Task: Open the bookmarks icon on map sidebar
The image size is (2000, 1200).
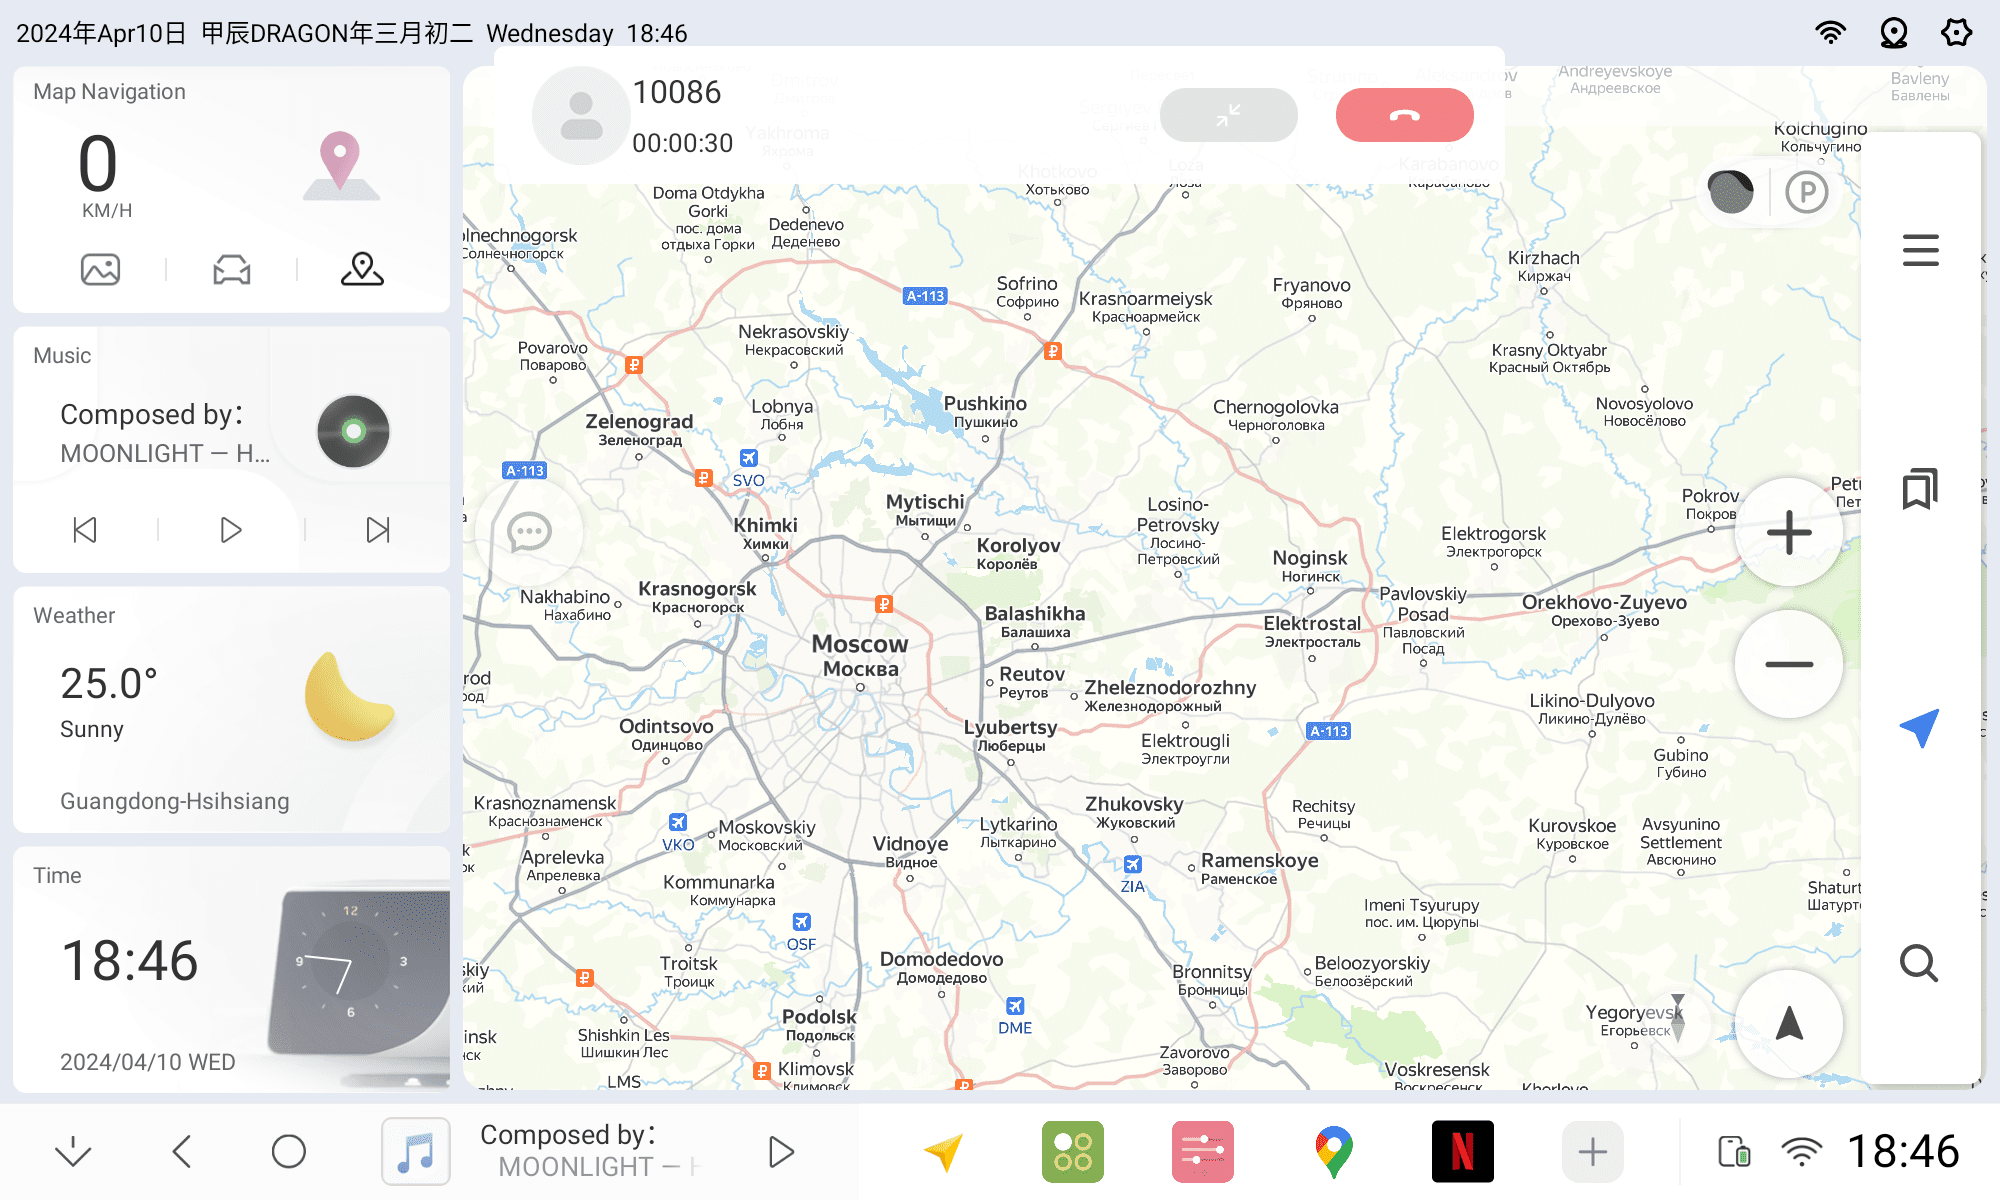Action: 1920,489
